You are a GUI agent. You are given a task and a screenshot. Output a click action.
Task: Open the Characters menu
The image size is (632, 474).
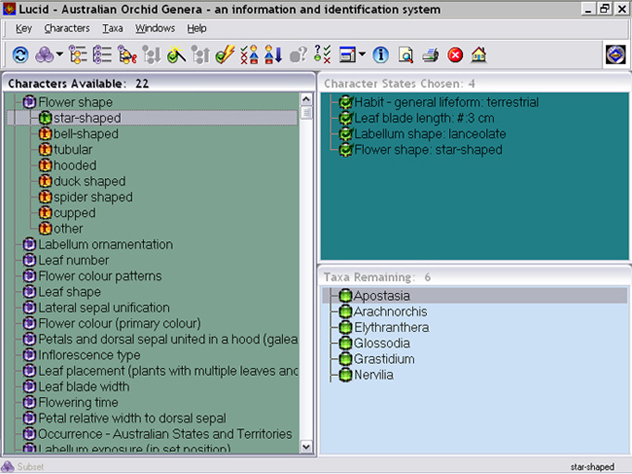point(67,28)
